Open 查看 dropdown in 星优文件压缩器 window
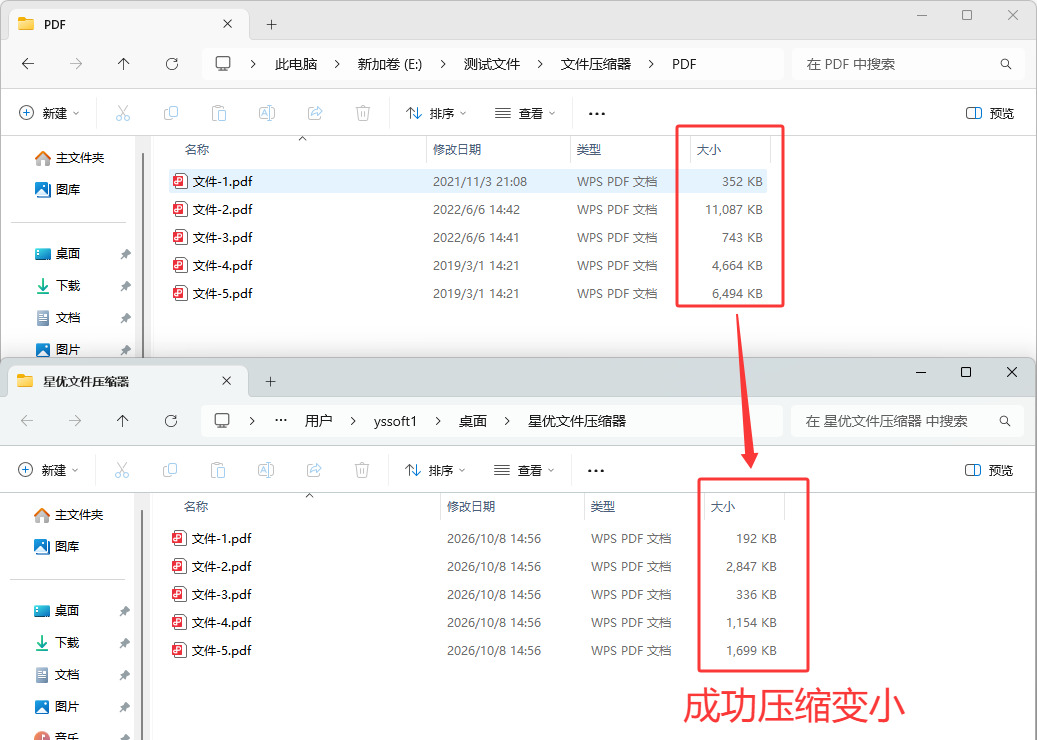The height and width of the screenshot is (740, 1037). pyautogui.click(x=524, y=470)
